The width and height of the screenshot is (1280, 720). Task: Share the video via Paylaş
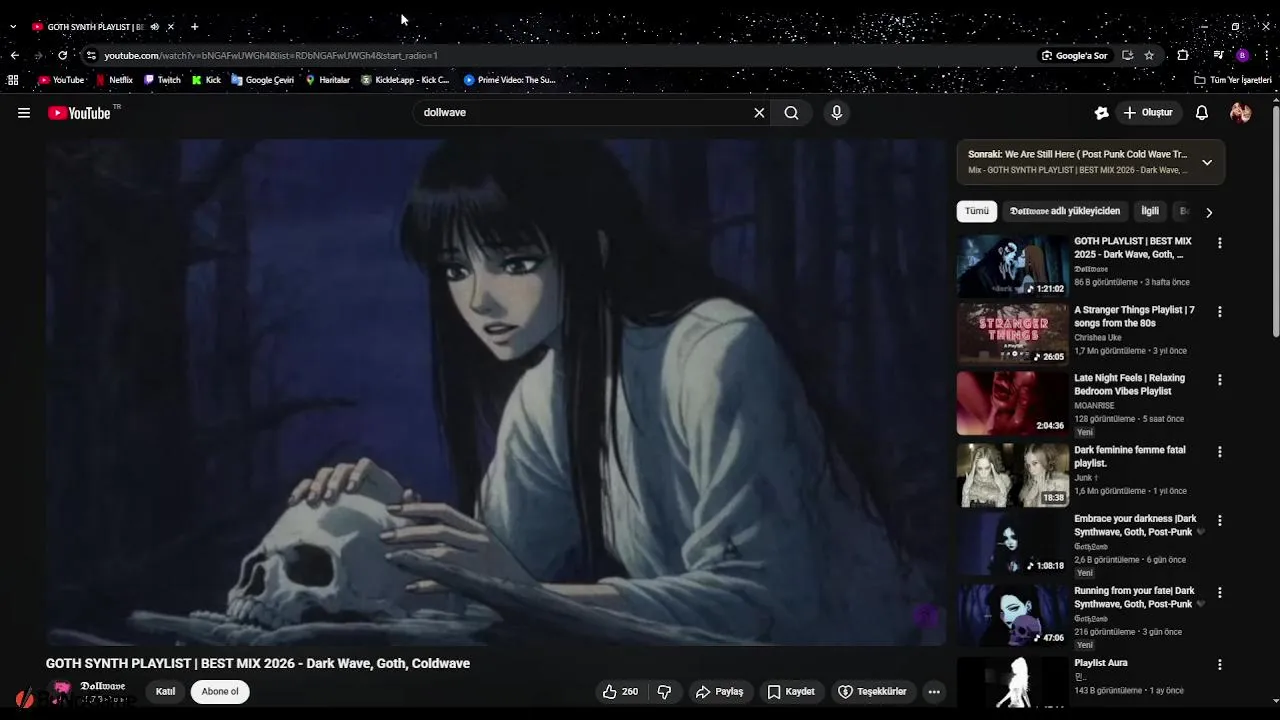click(720, 691)
